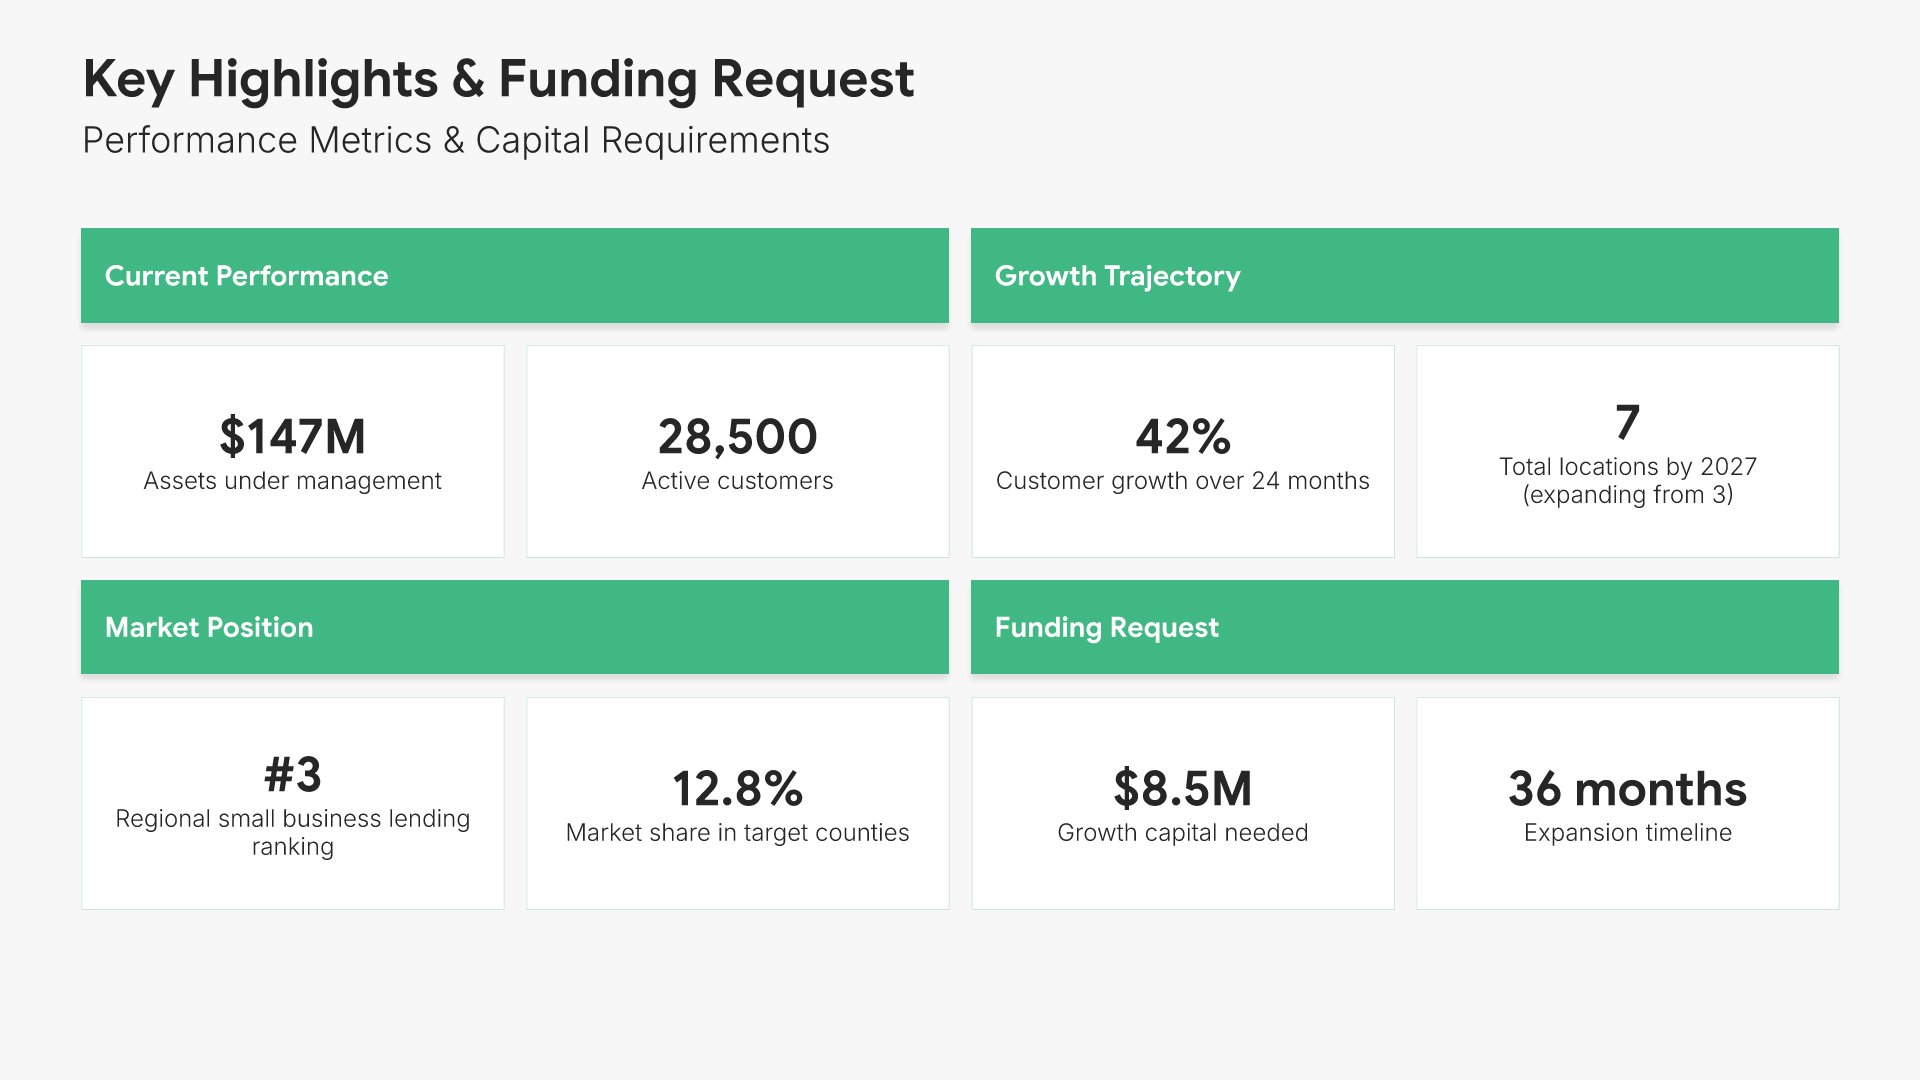Select the Funding Request green banner
This screenshot has height=1080, width=1920.
1404,627
